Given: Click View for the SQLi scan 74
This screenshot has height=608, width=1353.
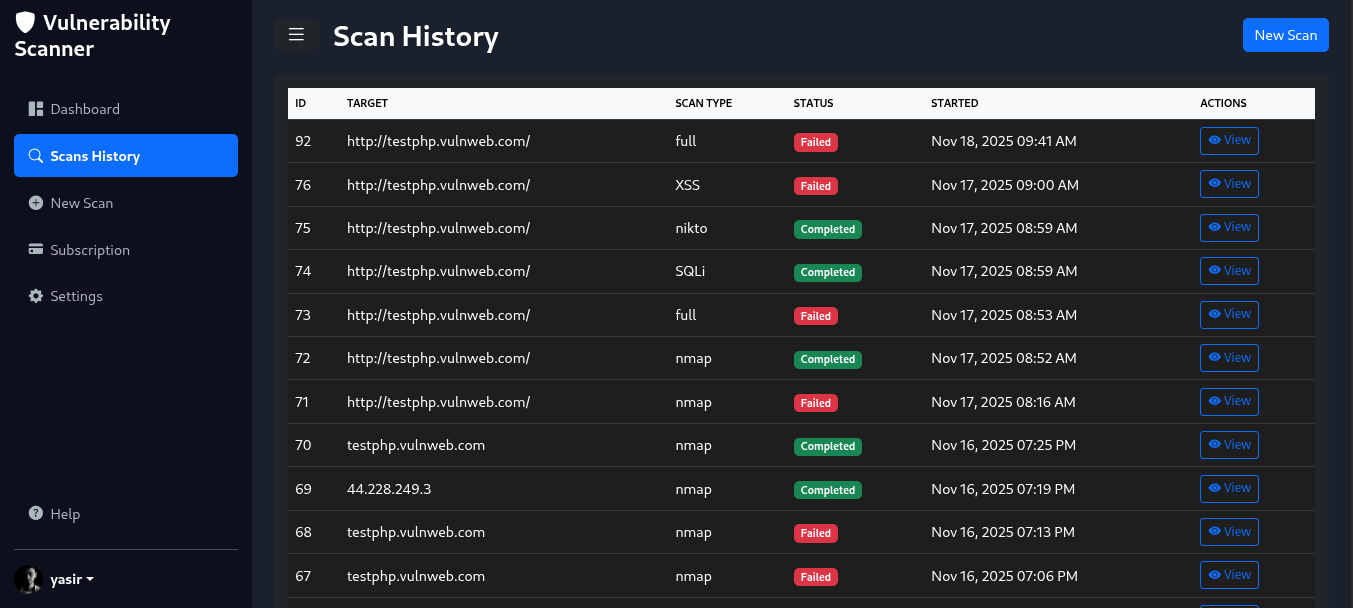Looking at the screenshot, I should (x=1229, y=270).
